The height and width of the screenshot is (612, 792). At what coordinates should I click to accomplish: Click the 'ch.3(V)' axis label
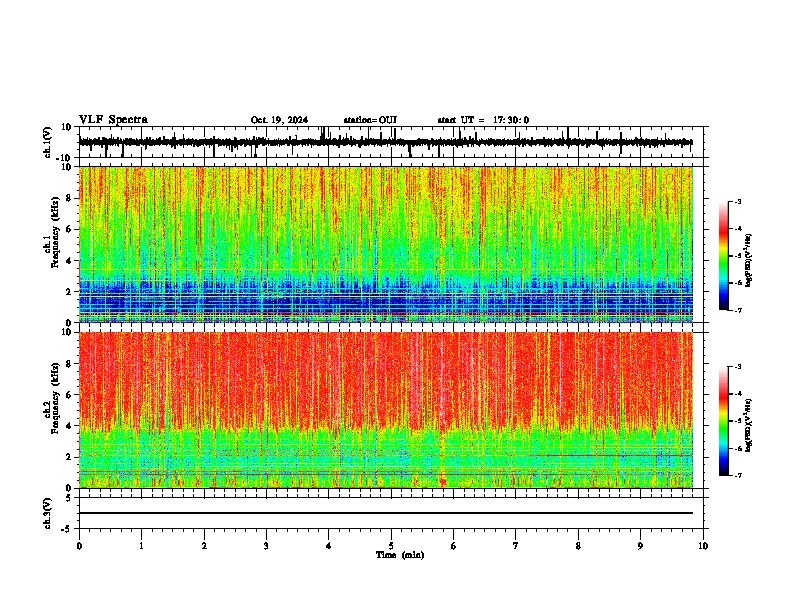click(48, 514)
